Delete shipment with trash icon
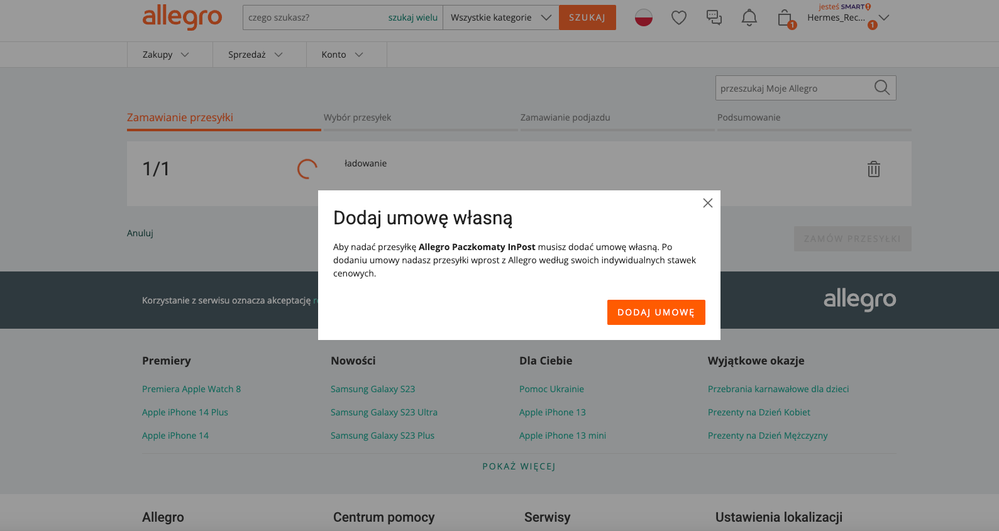999x531 pixels. [873, 169]
